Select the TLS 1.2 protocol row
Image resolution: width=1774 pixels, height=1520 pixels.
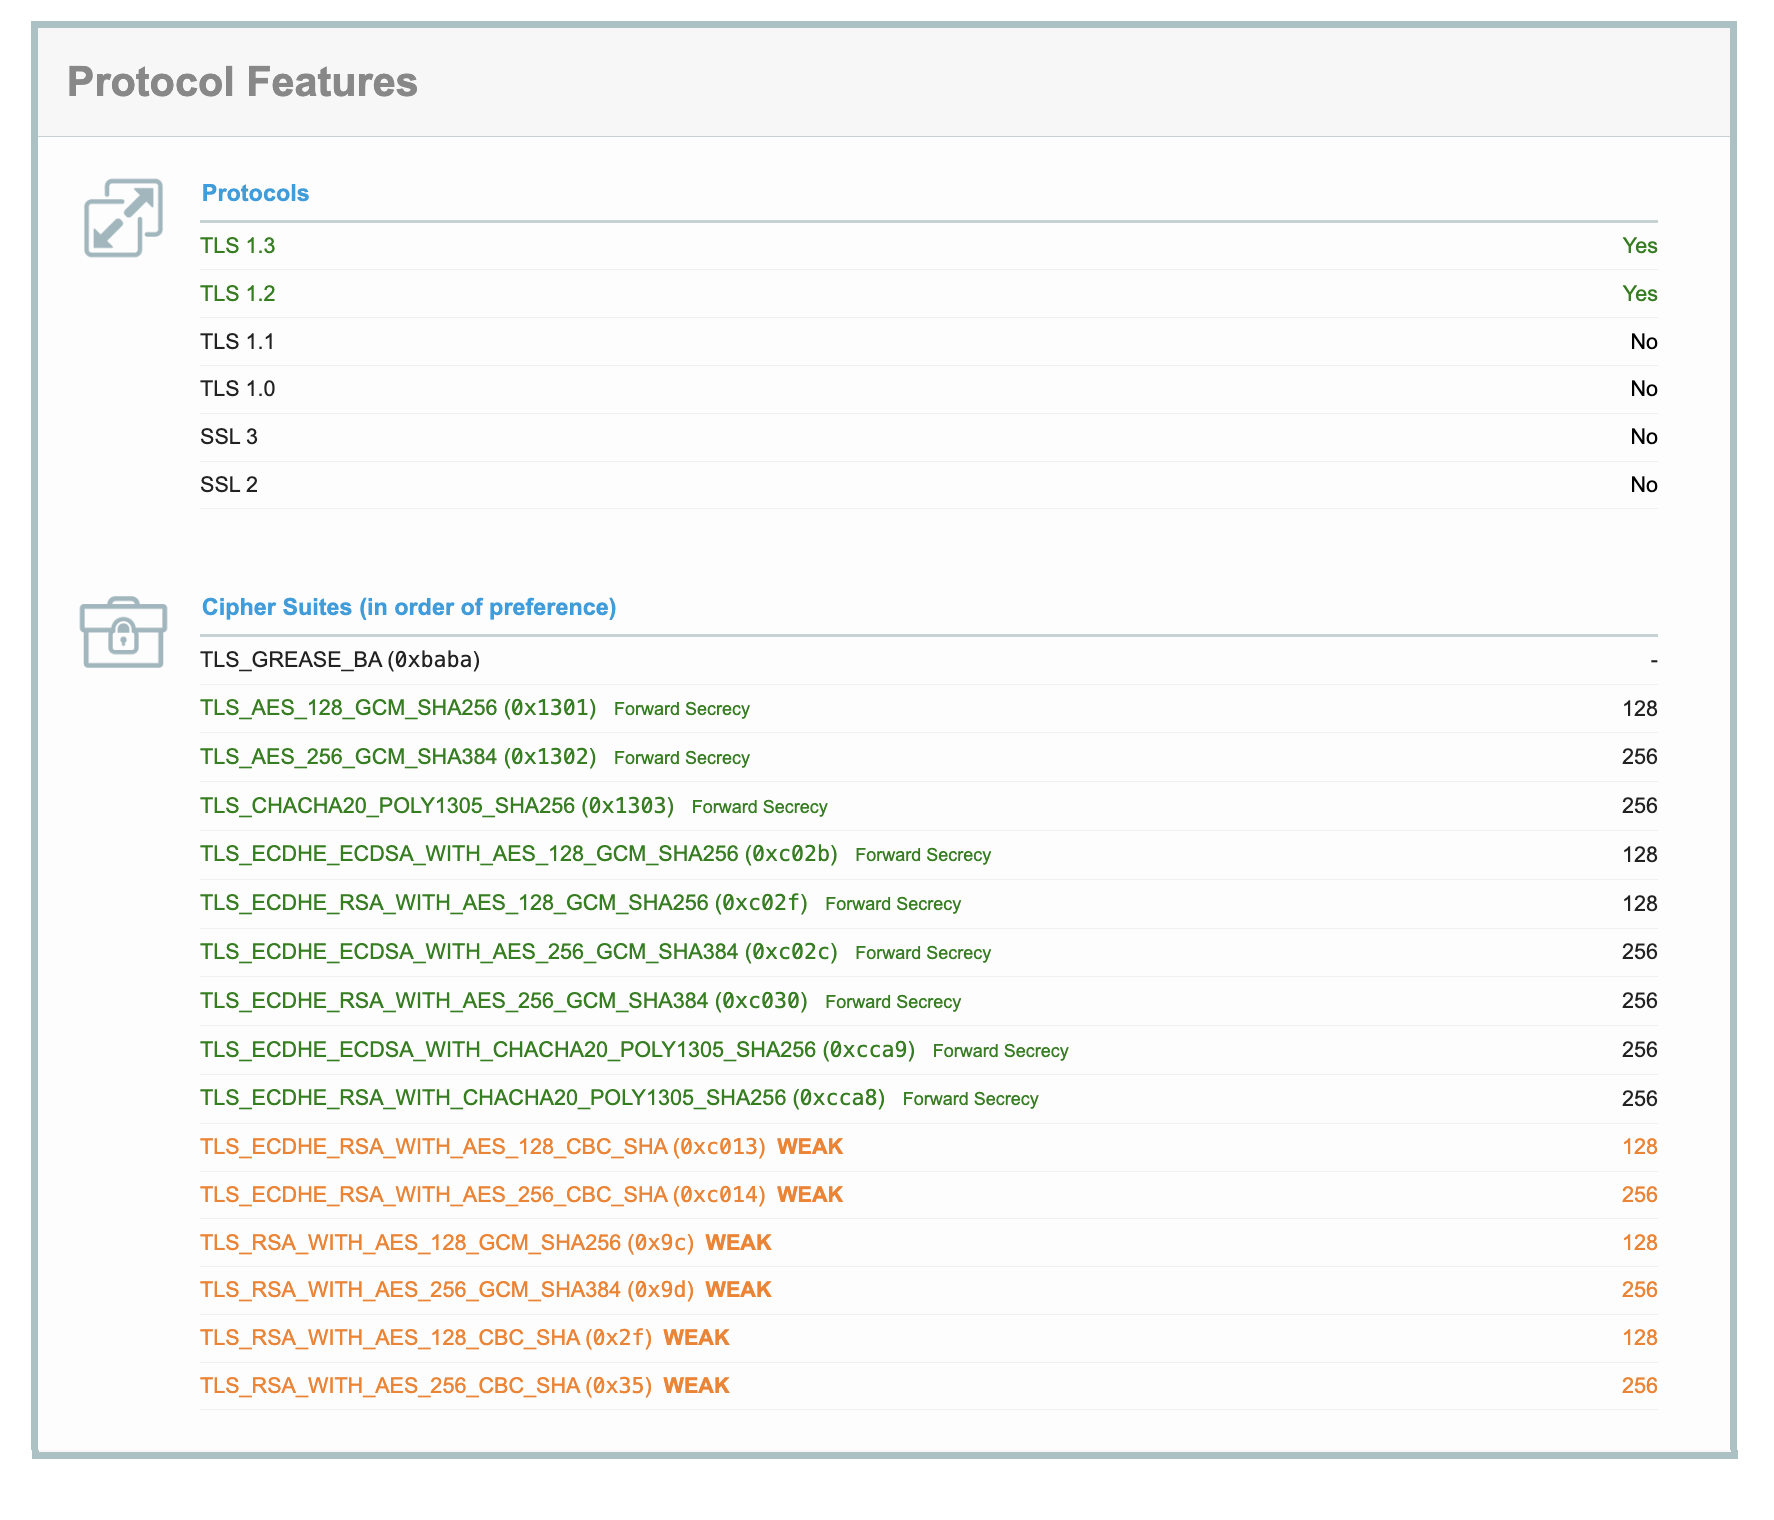237,294
